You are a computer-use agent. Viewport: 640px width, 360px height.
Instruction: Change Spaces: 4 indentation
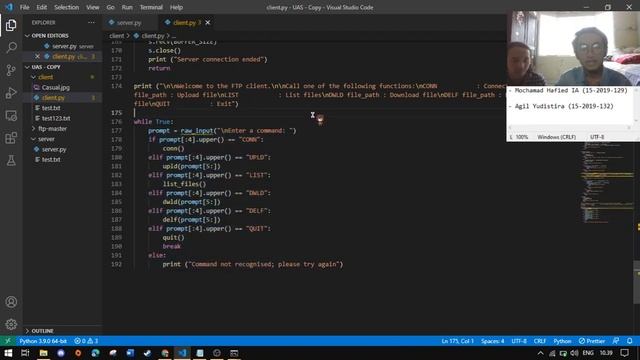[x=492, y=341]
